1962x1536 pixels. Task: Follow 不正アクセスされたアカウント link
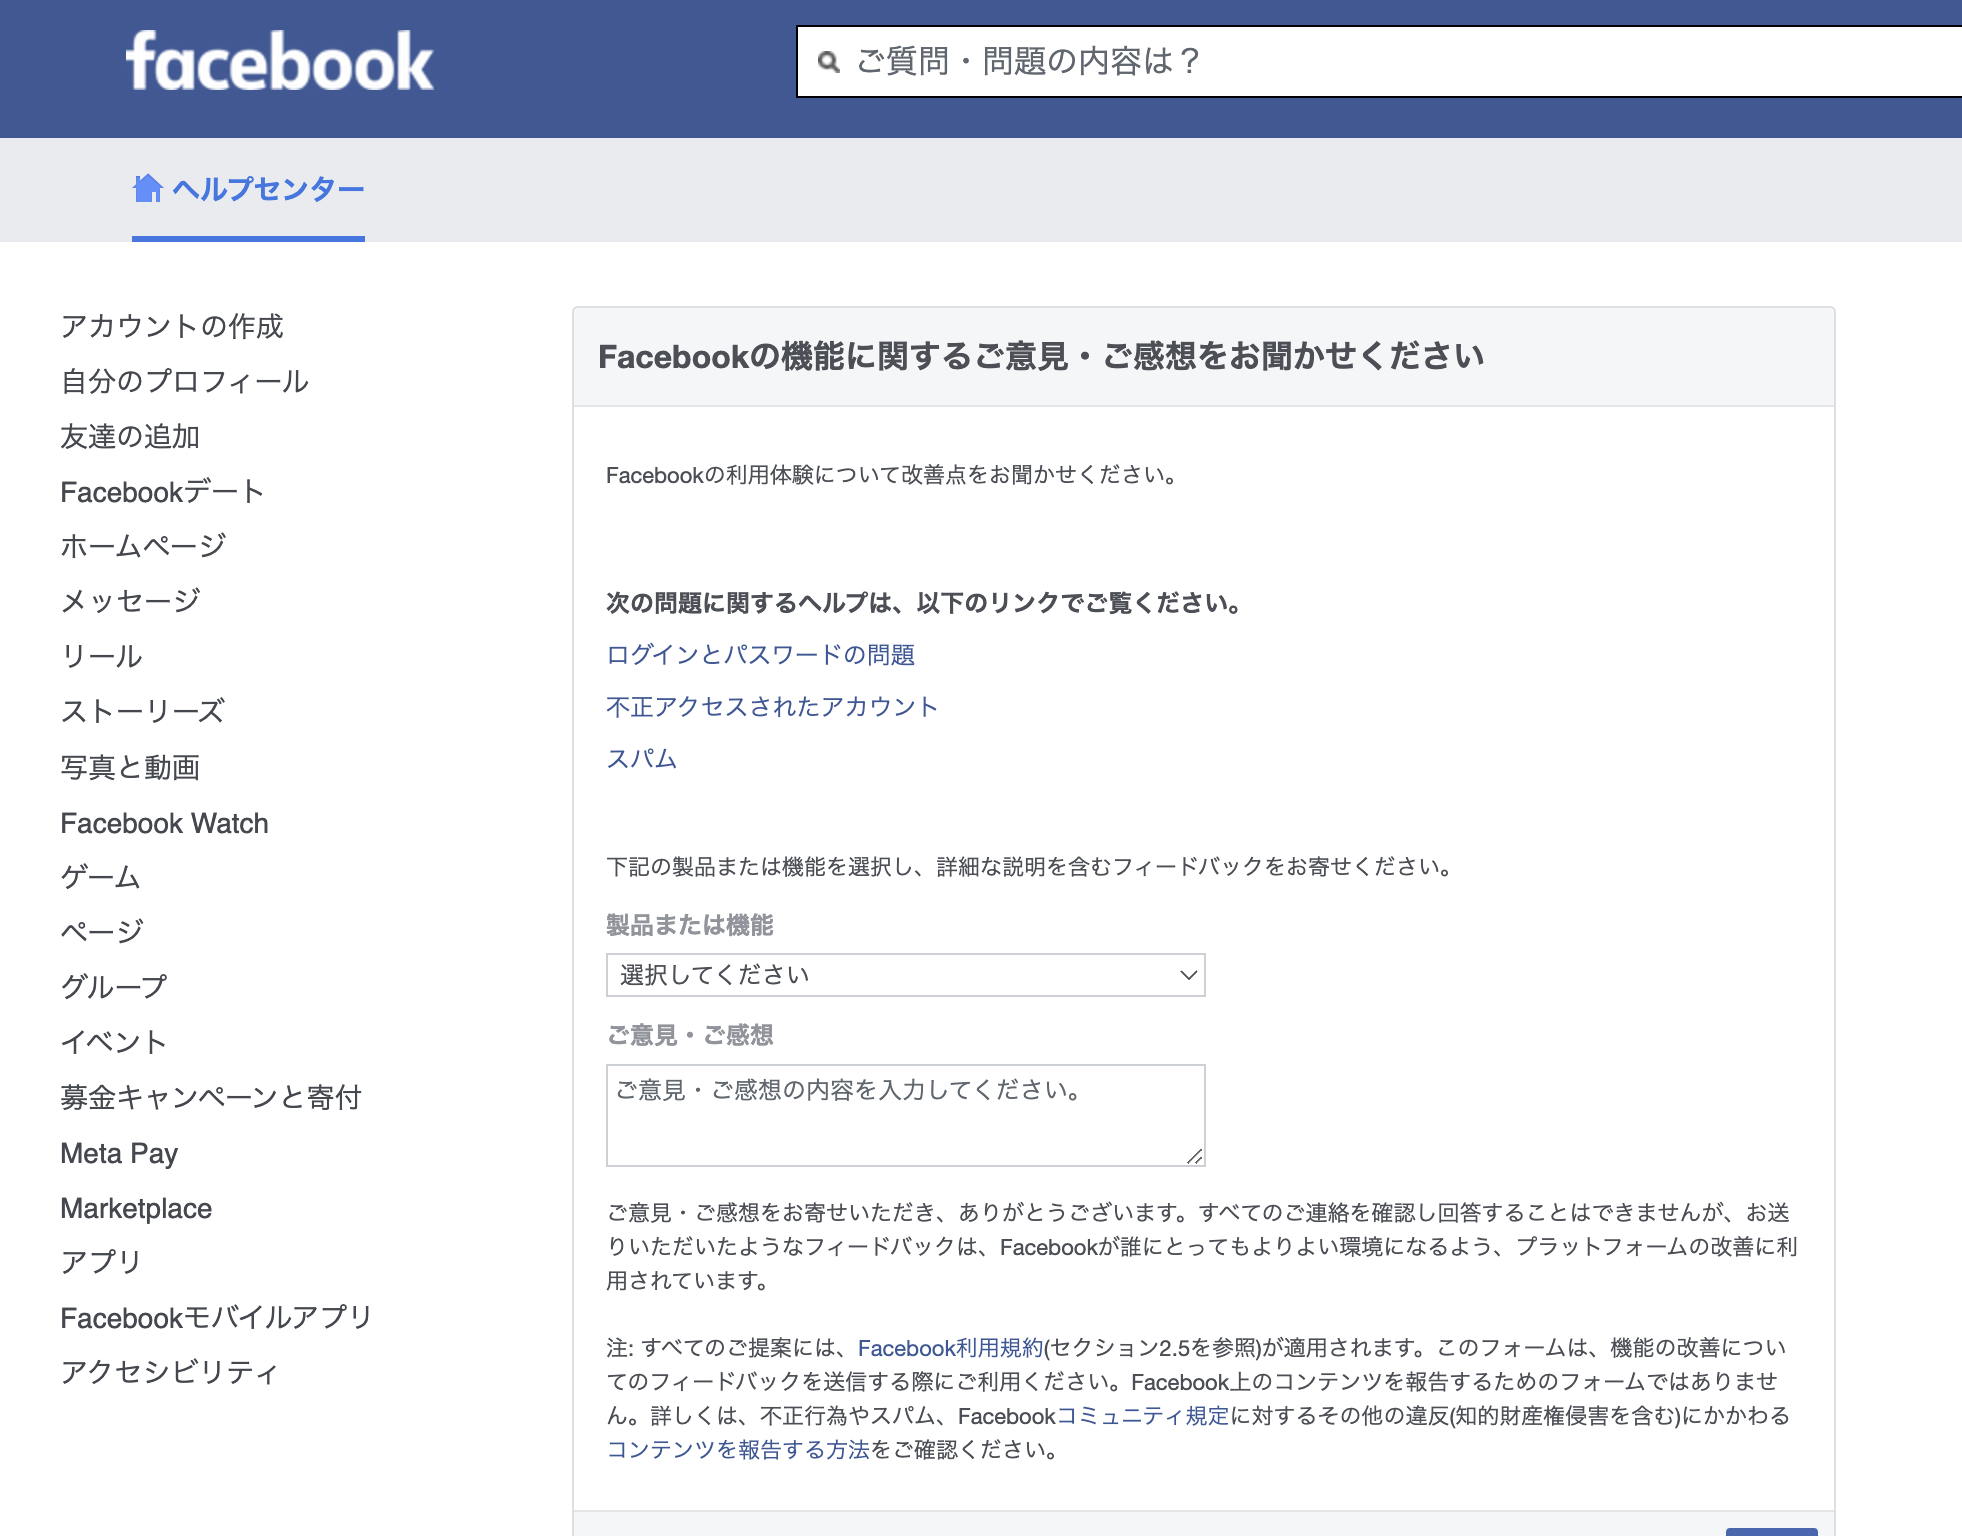pyautogui.click(x=772, y=707)
